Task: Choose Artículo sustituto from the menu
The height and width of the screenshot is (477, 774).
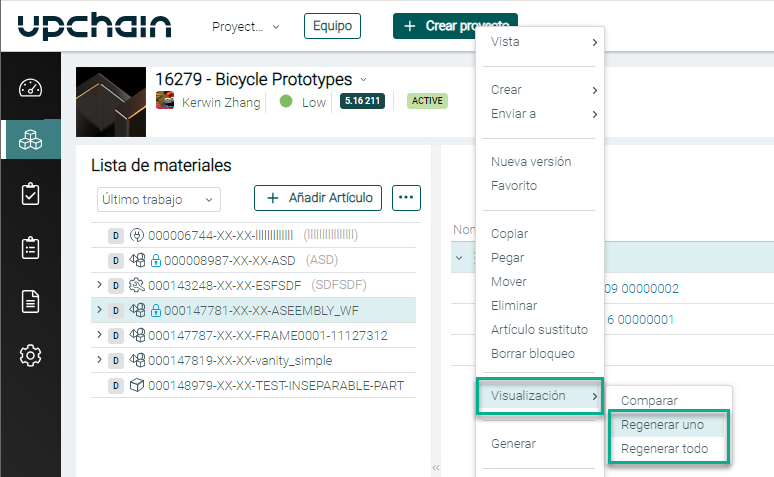Action: (540, 330)
